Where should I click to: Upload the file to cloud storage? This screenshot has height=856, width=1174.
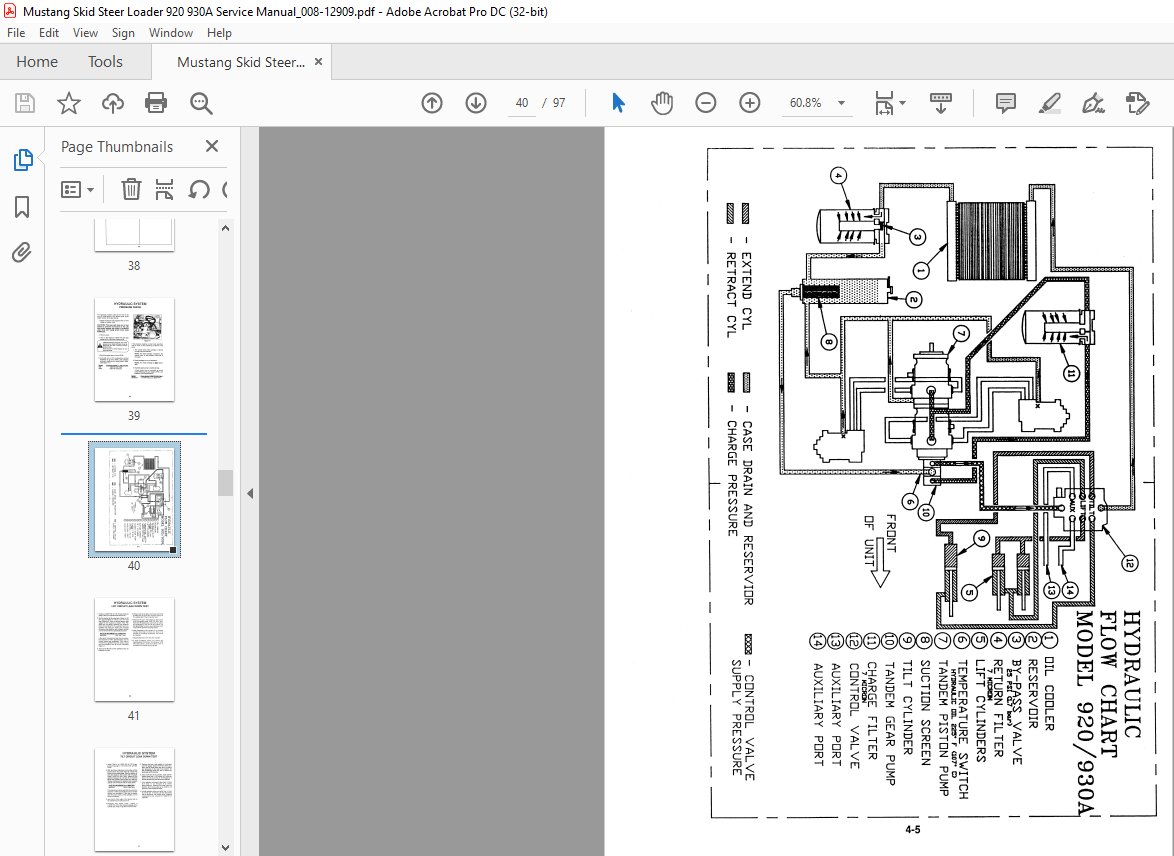pos(112,103)
